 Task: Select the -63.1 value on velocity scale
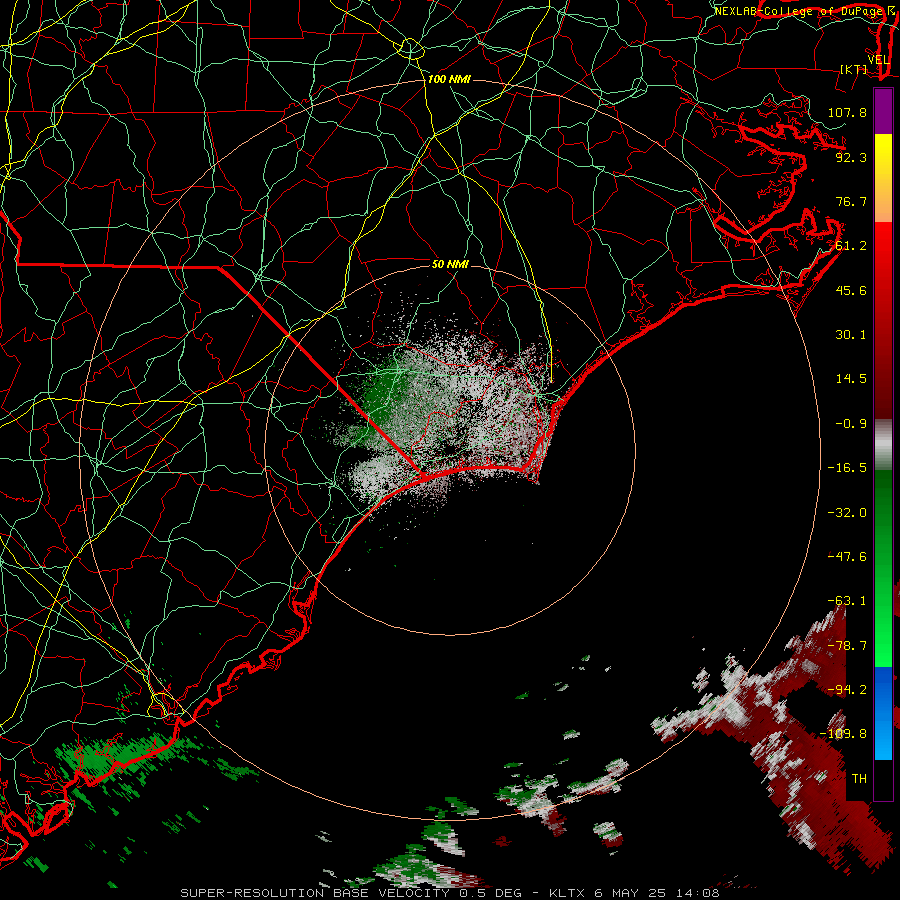(847, 601)
